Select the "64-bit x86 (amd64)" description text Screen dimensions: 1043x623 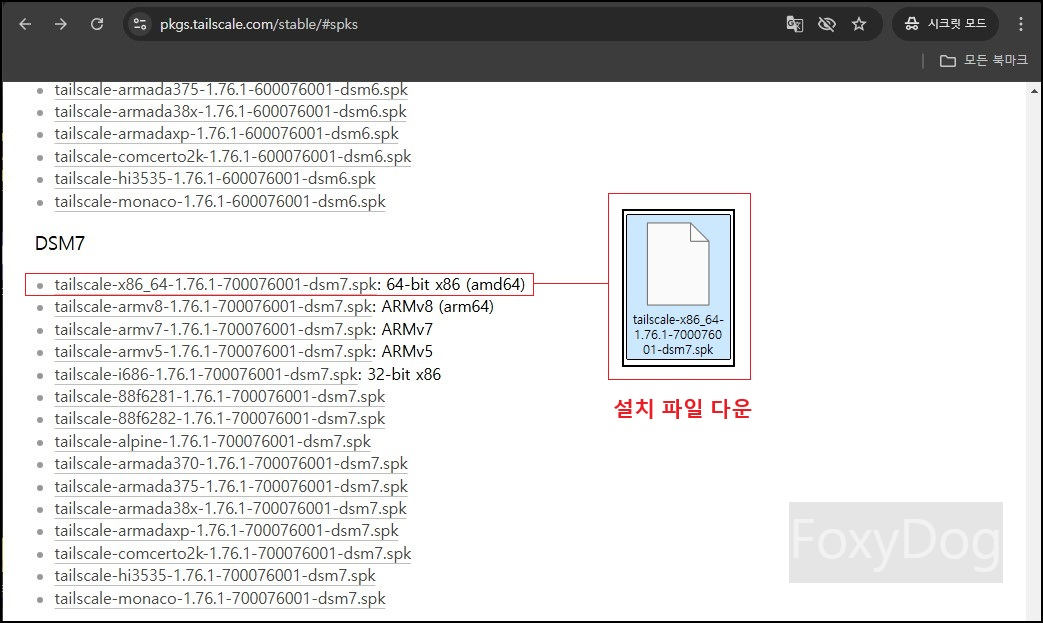pos(456,284)
